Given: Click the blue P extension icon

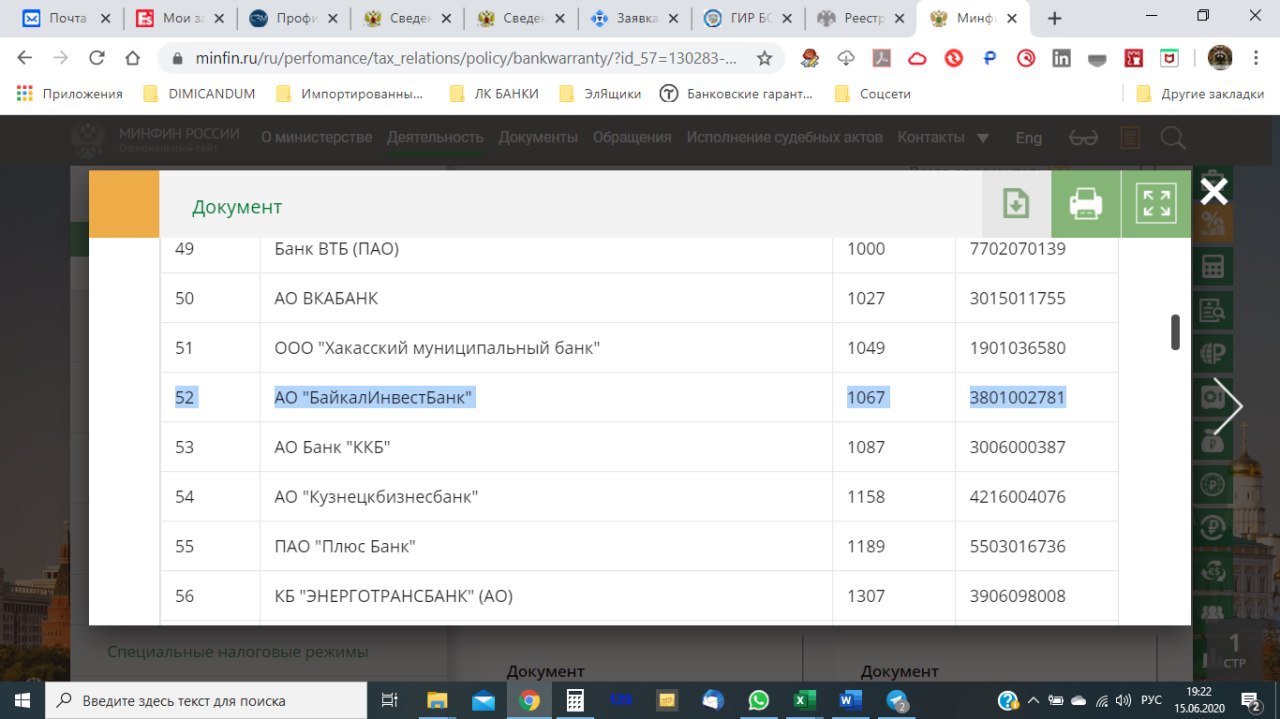Looking at the screenshot, I should (x=990, y=58).
